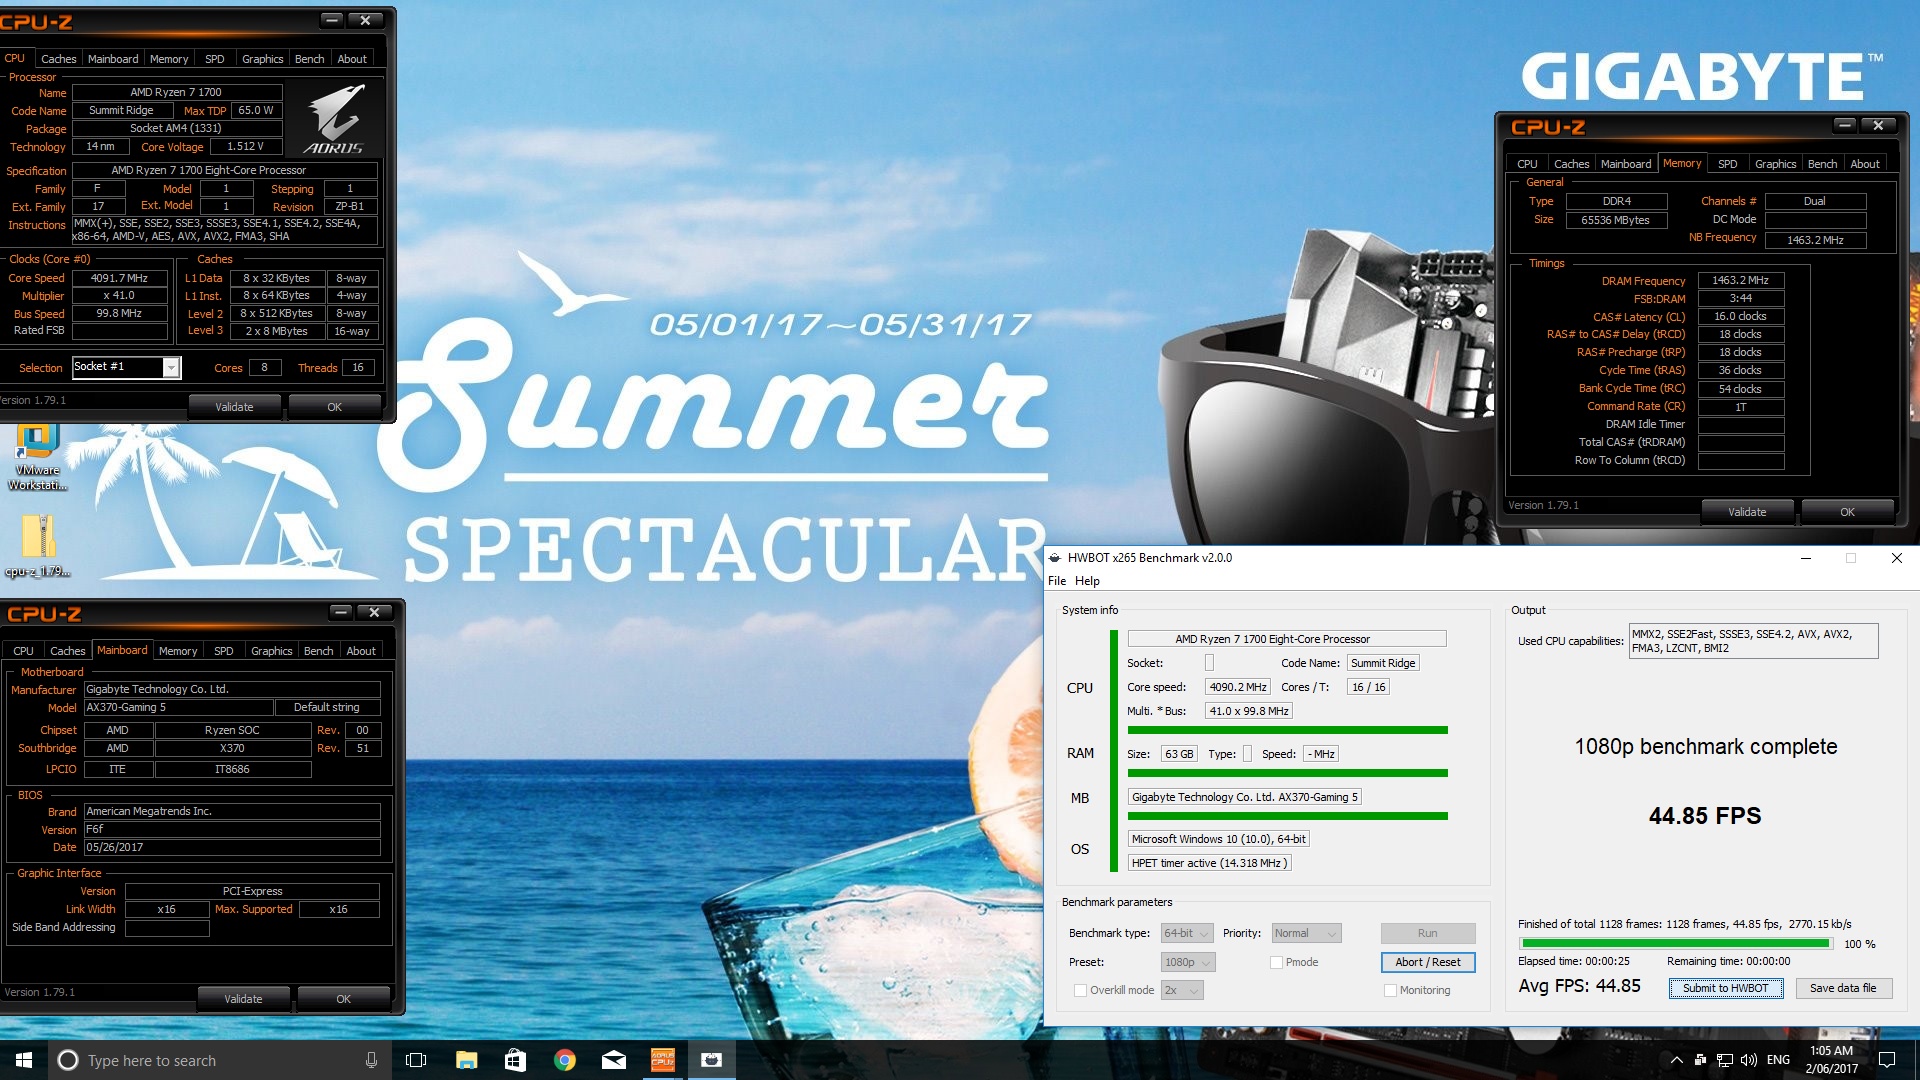Click Validate in CPU-Z Mainboard window

(x=243, y=999)
